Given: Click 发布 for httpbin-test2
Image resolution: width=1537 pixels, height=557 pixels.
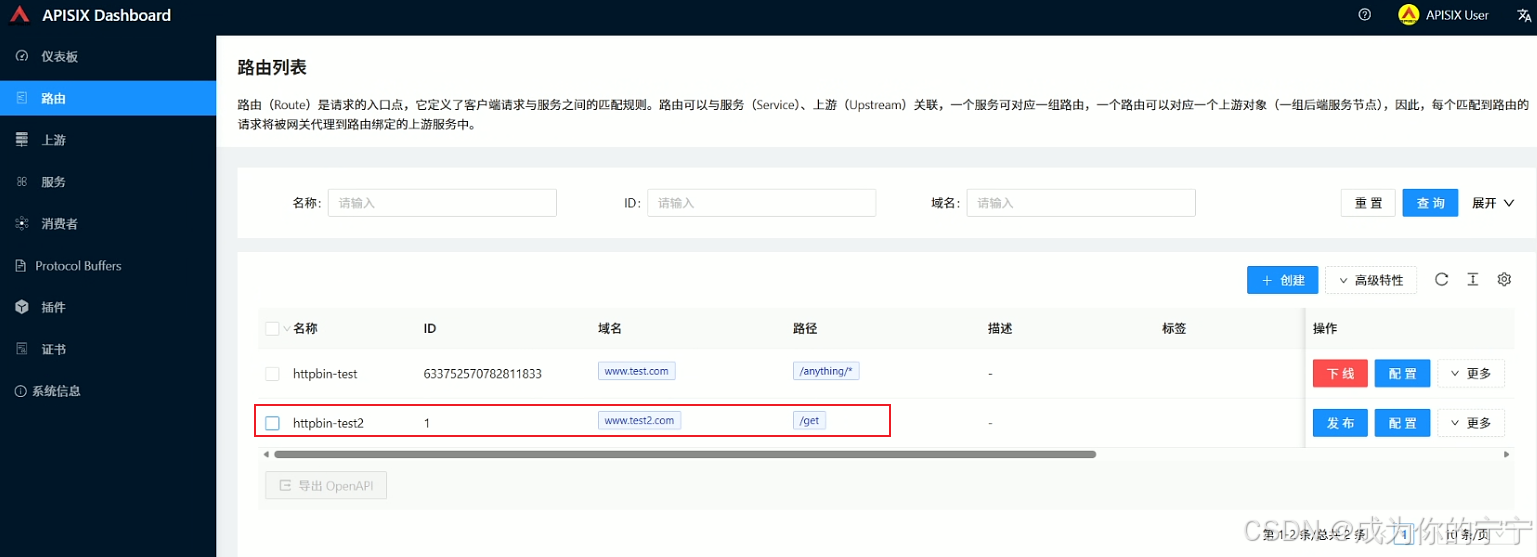Looking at the screenshot, I should (1340, 423).
